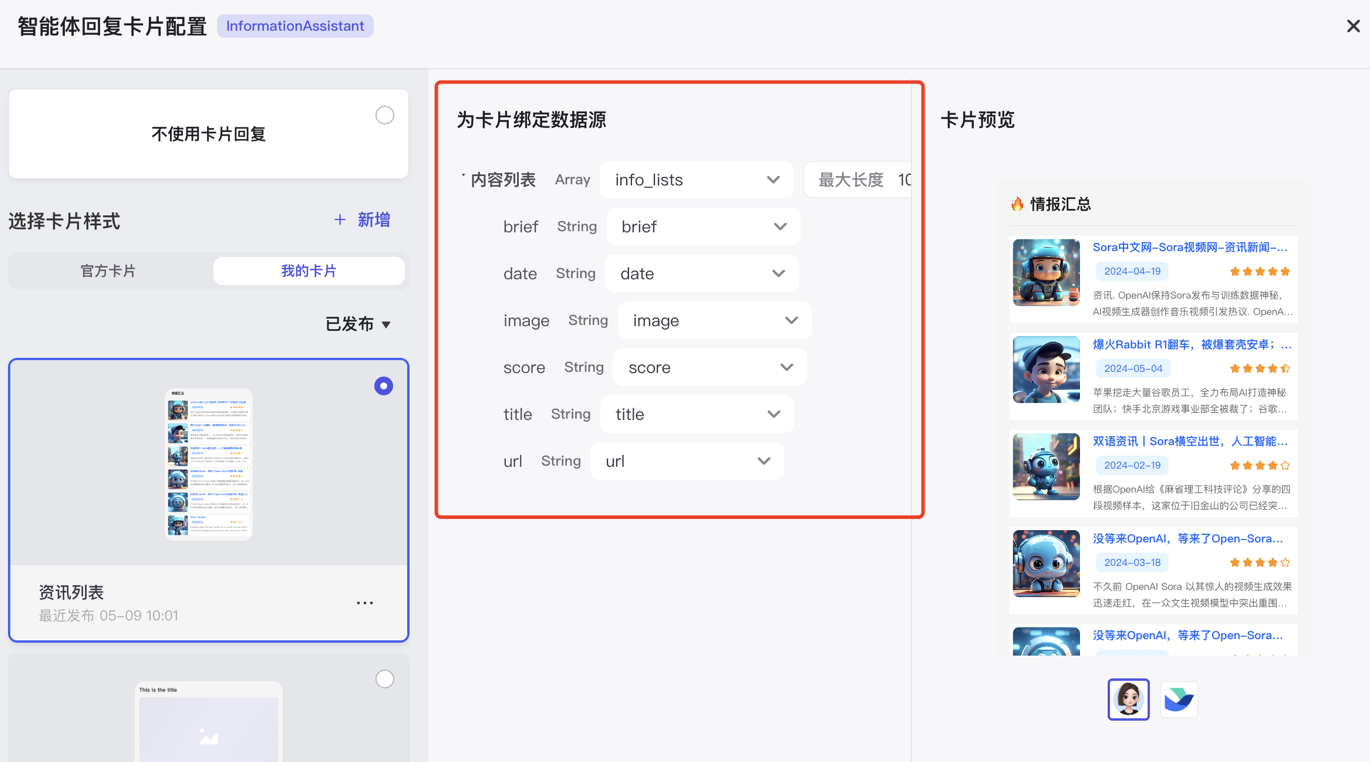
Task: Click the 'This is the title' card thumbnail
Action: tap(209, 722)
